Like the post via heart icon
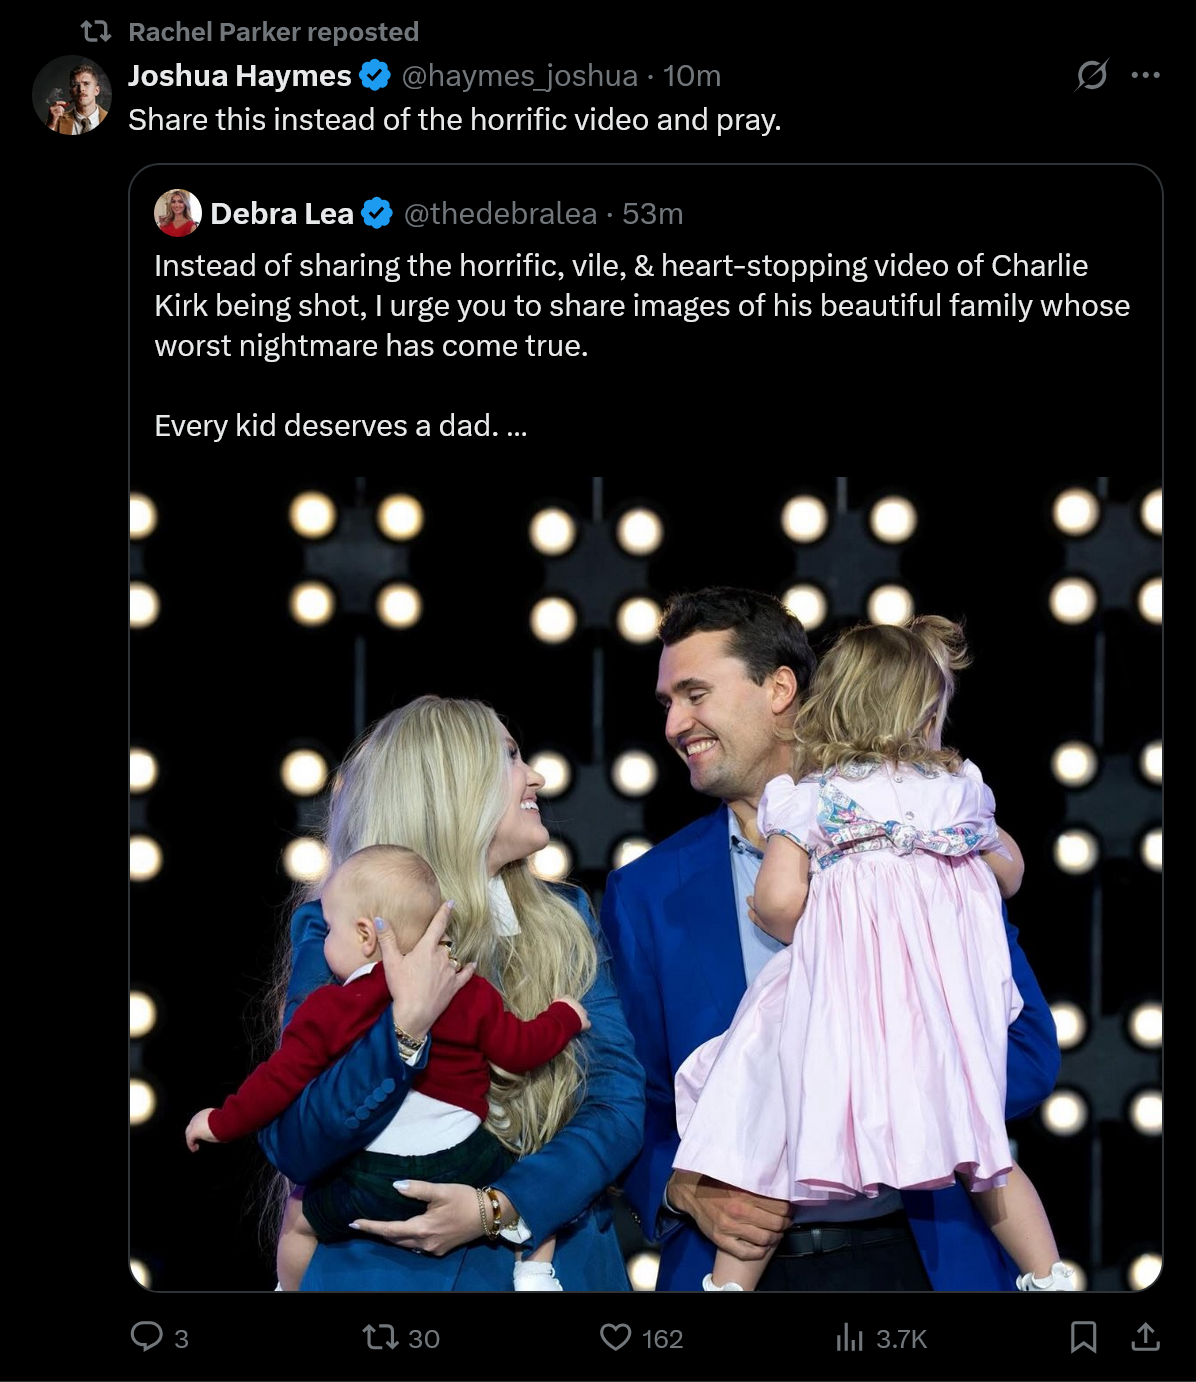Viewport: 1196px width, 1382px height. (x=615, y=1337)
